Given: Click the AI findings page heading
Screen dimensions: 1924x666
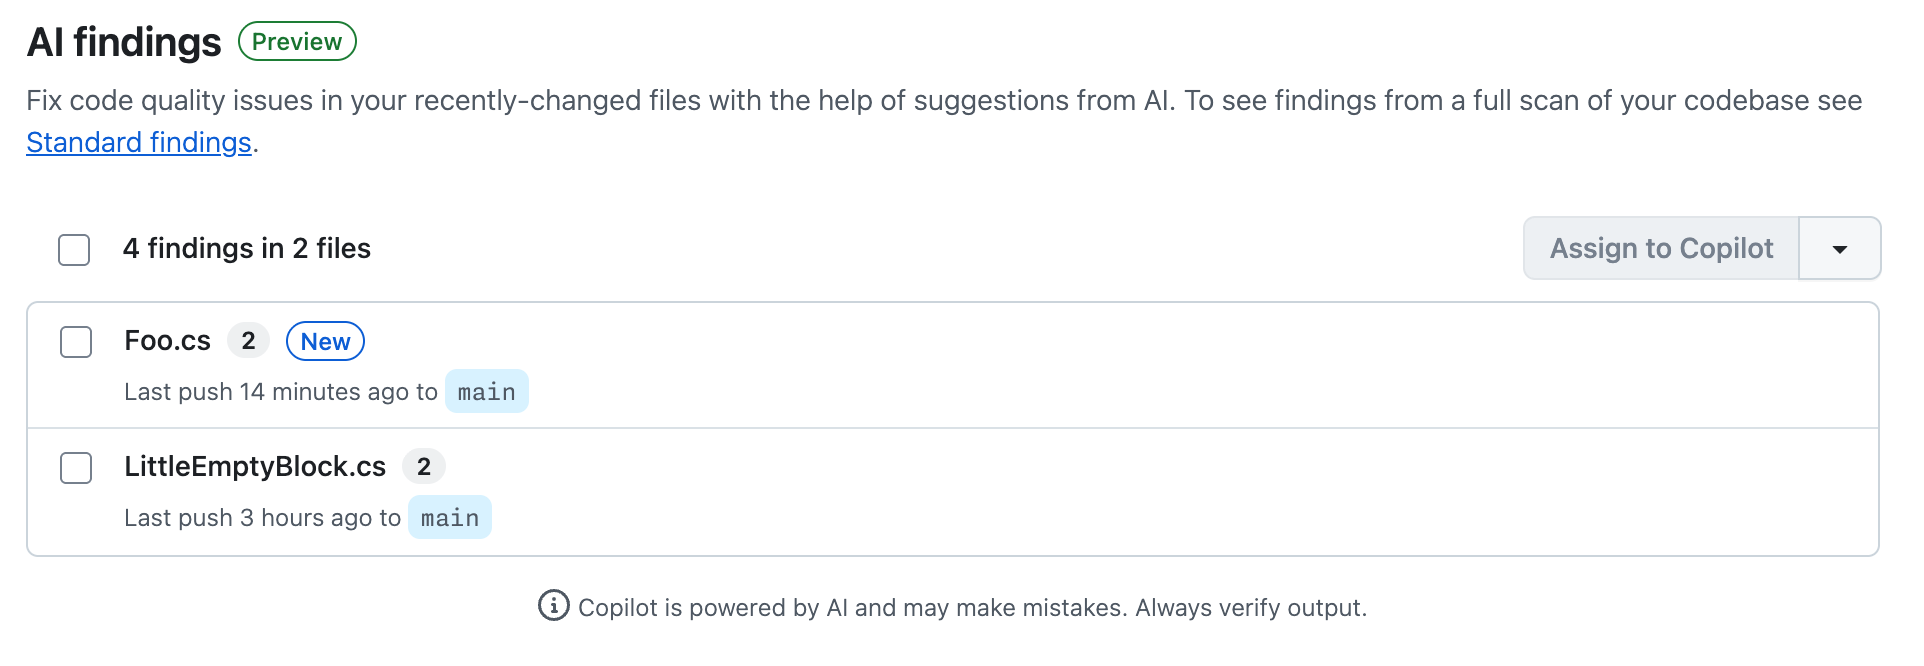Looking at the screenshot, I should point(123,42).
